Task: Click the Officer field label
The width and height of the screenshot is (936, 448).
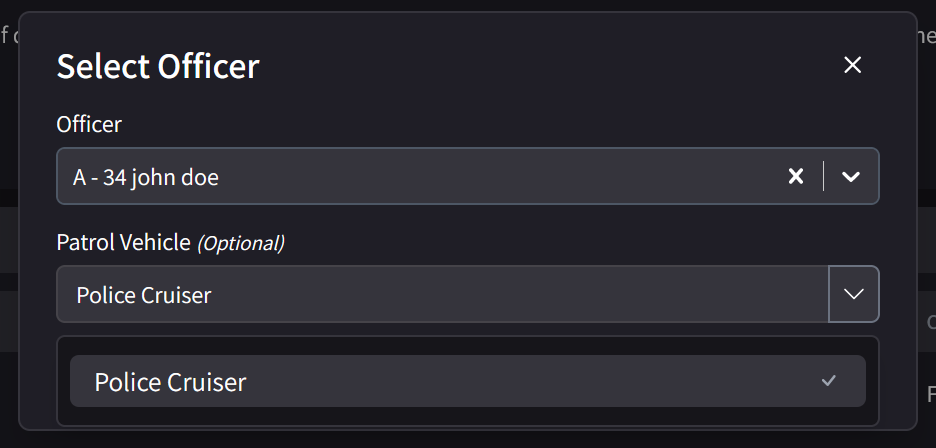Action: coord(89,125)
